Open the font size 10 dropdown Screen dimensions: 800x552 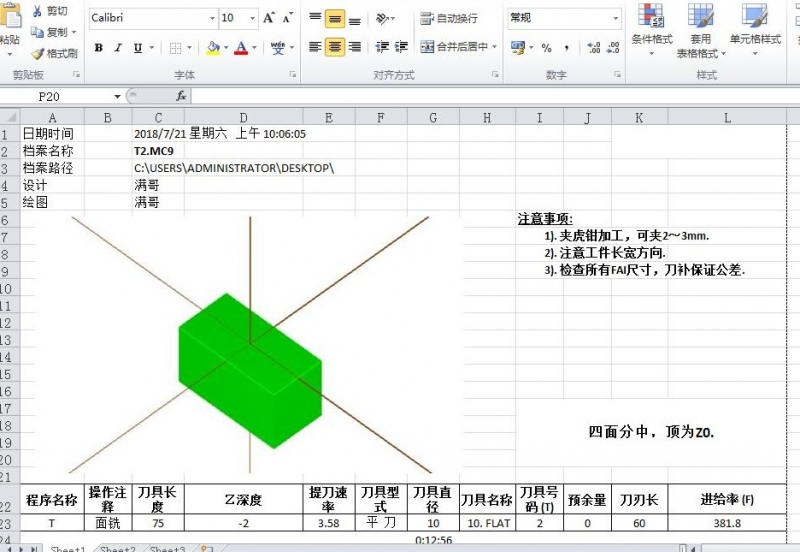click(x=253, y=18)
